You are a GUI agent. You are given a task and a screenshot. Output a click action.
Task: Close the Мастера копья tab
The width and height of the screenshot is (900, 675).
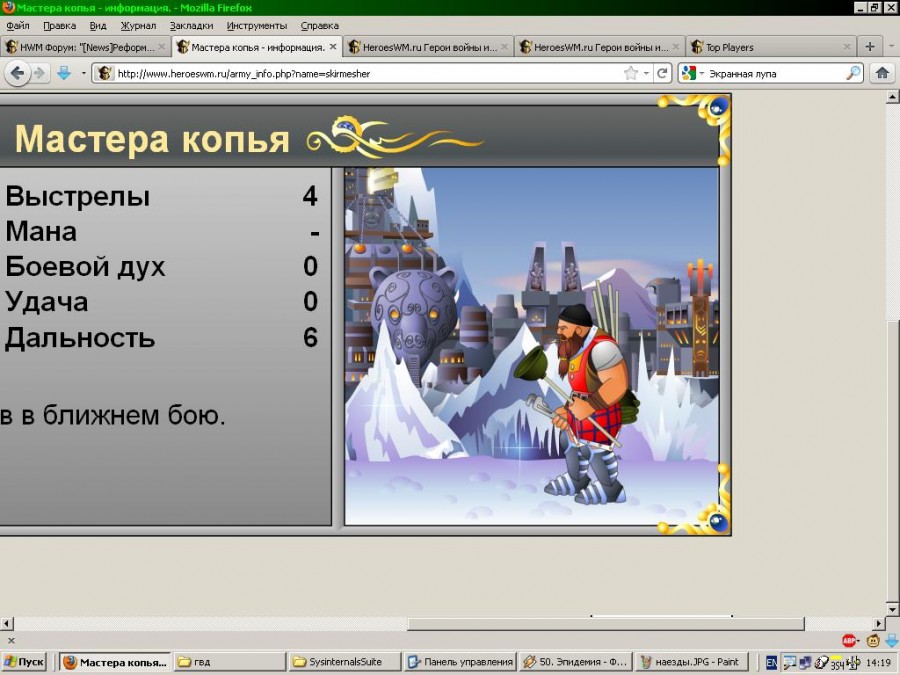(x=333, y=46)
